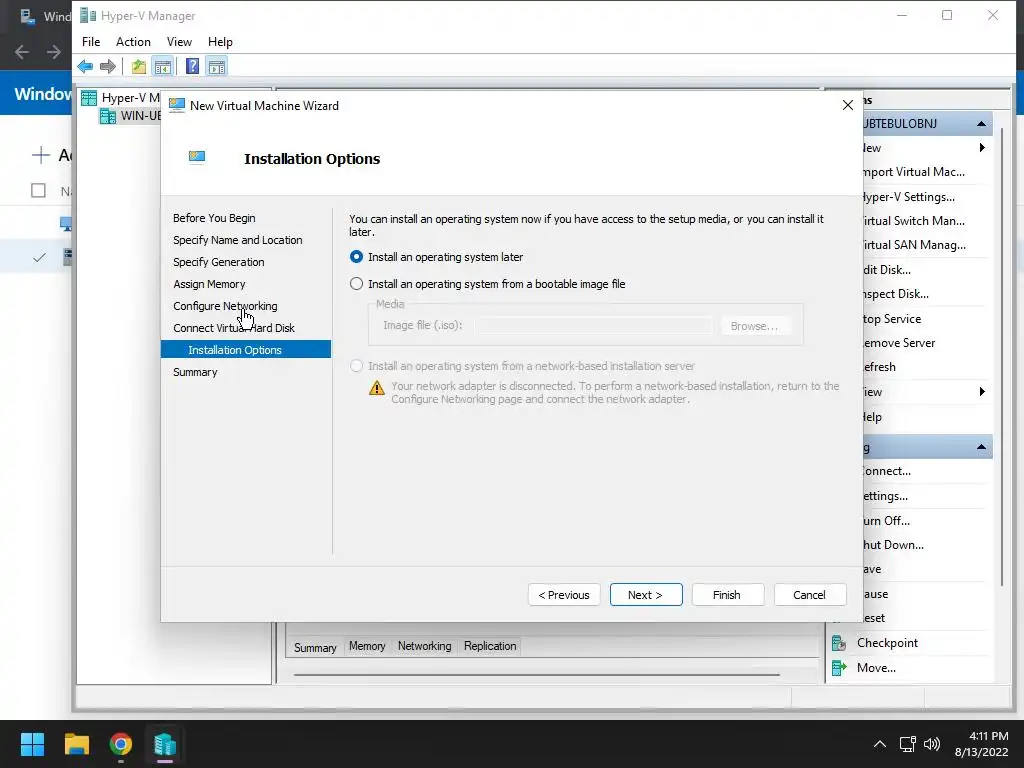Click the background window's back arrow

(x=22, y=52)
